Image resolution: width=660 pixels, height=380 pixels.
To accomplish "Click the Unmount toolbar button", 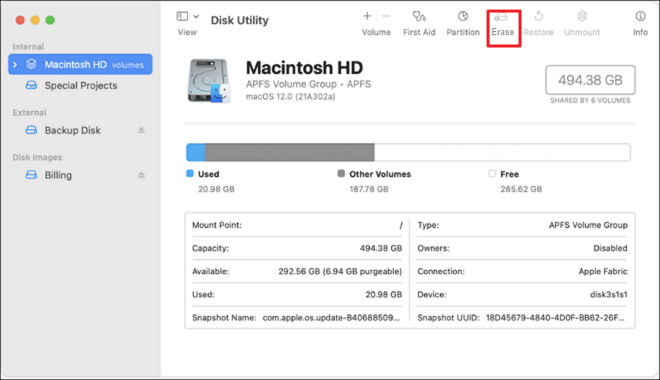I will (x=582, y=24).
